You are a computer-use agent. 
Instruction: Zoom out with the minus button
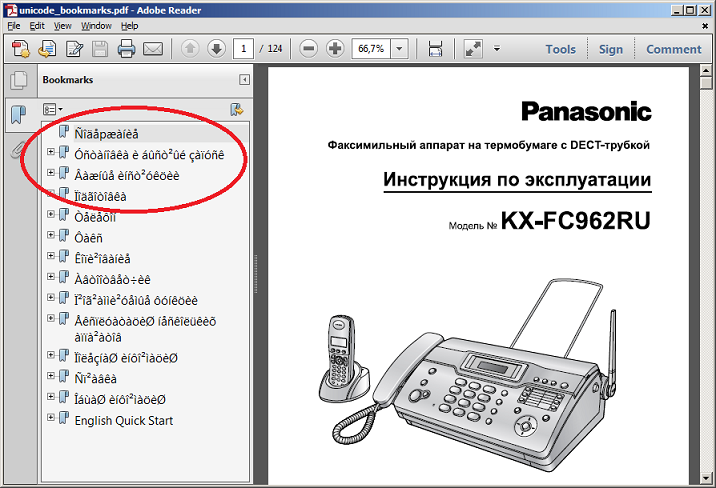coord(308,49)
